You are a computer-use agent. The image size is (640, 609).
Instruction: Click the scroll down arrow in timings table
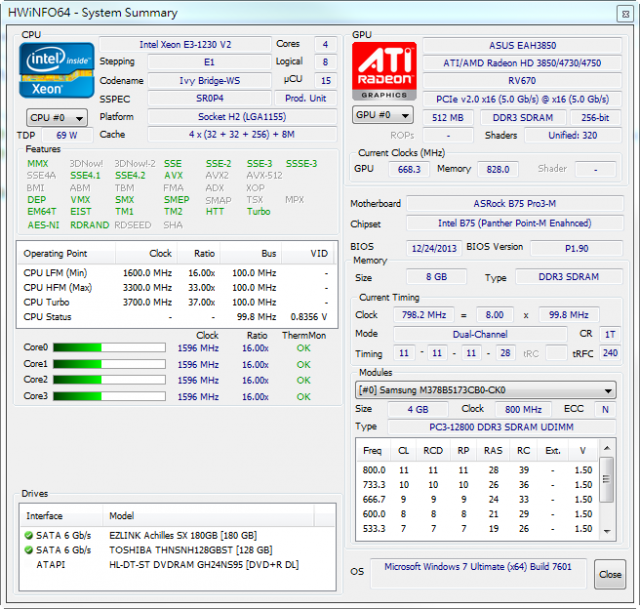pos(607,531)
